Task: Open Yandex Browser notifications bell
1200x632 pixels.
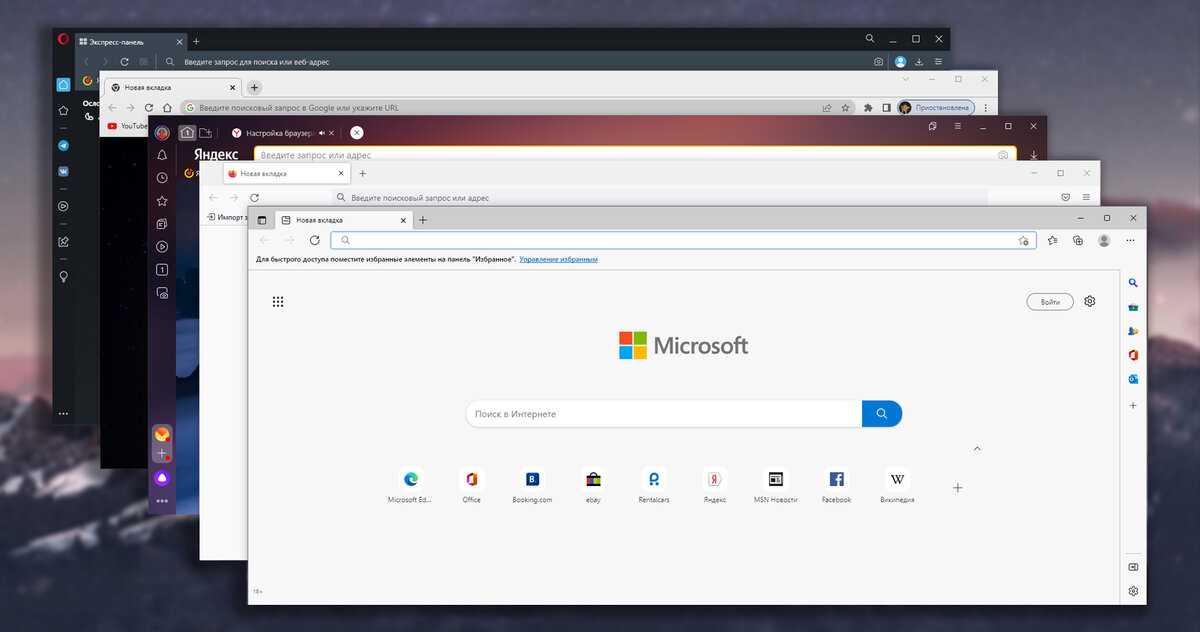Action: coord(162,155)
